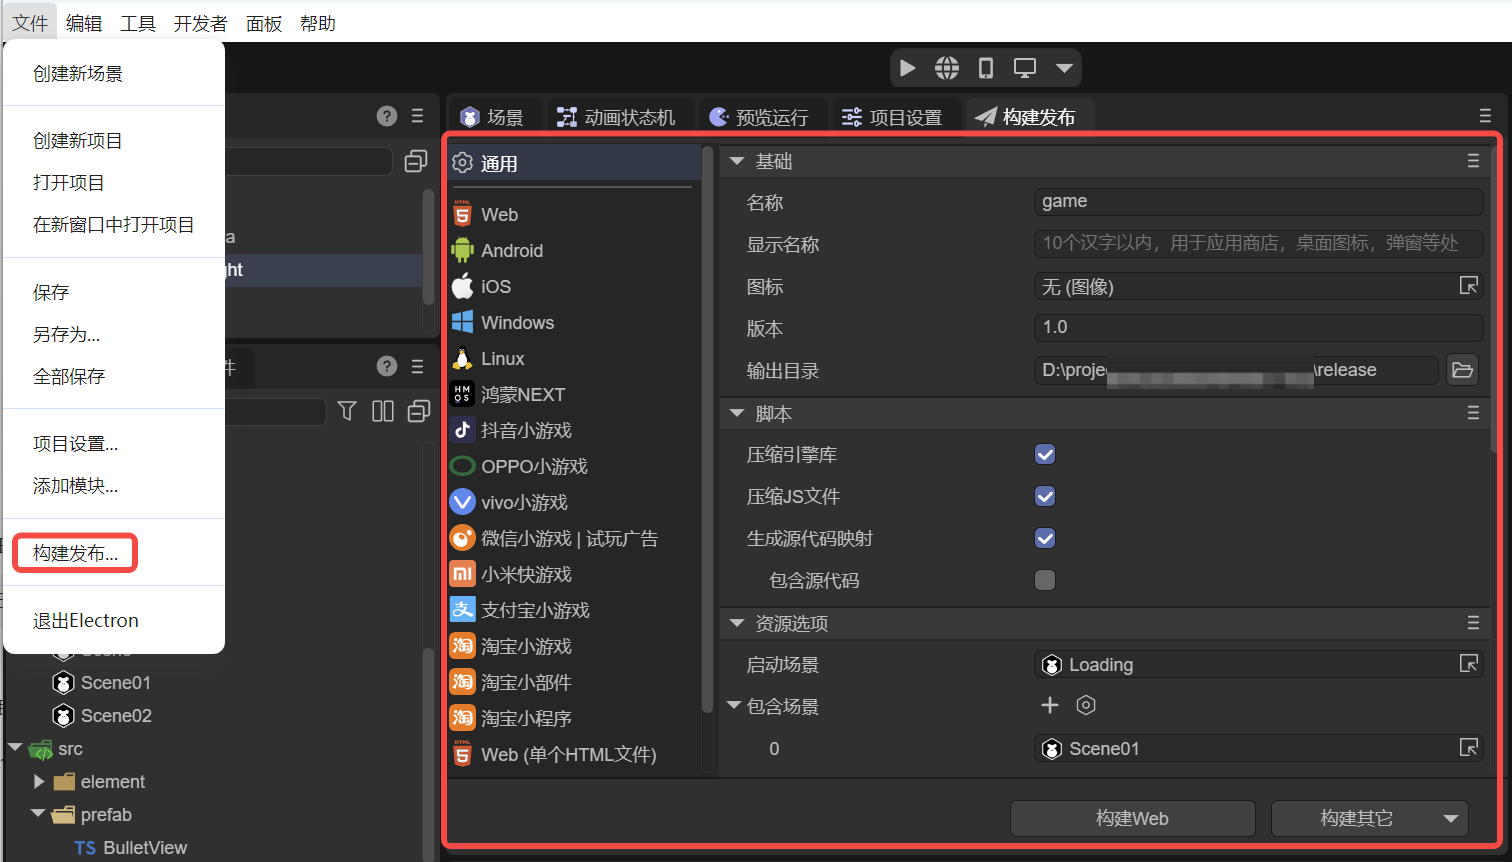Click the play preview button
1512x862 pixels.
pos(907,68)
